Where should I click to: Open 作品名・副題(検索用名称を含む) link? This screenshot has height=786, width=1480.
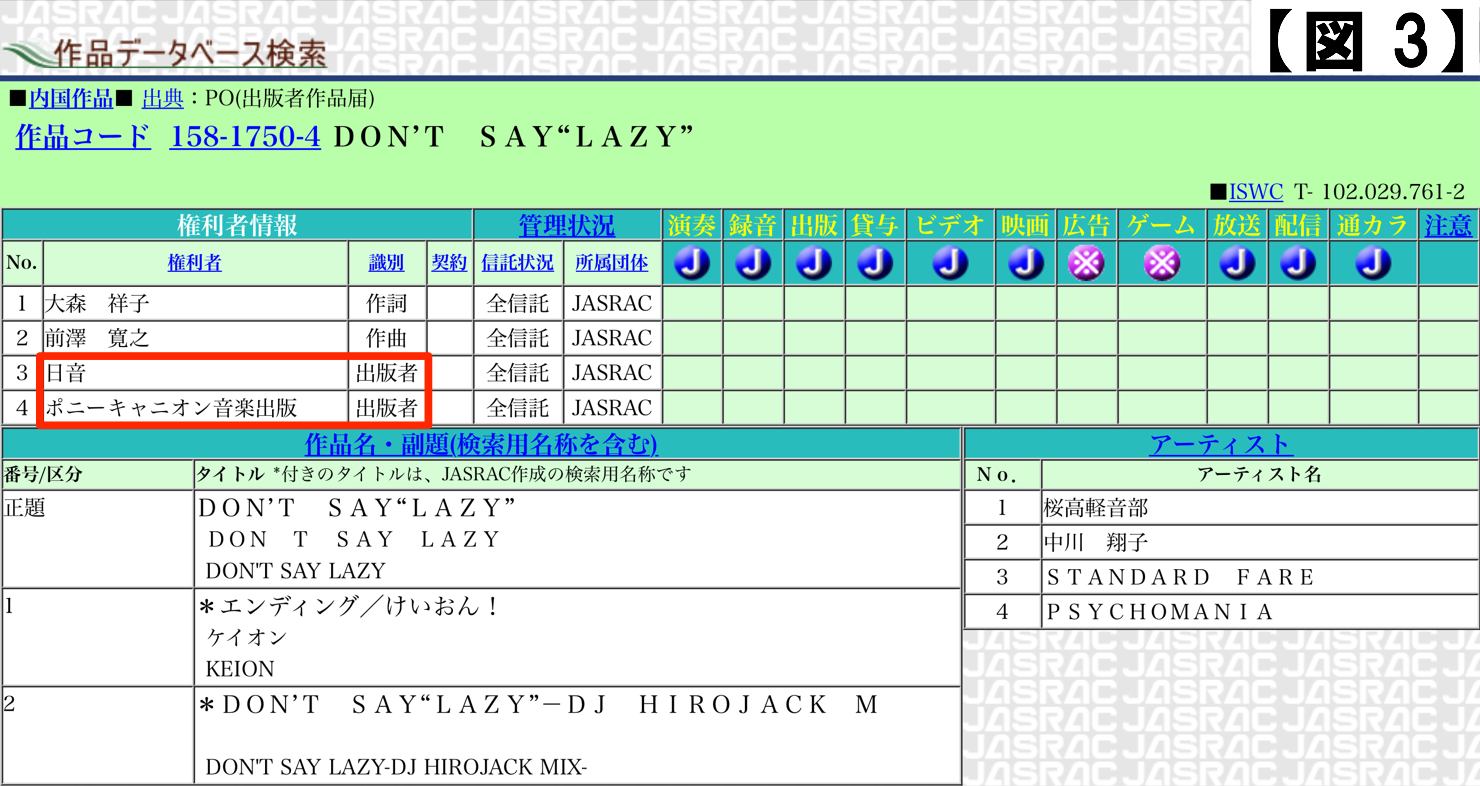481,443
